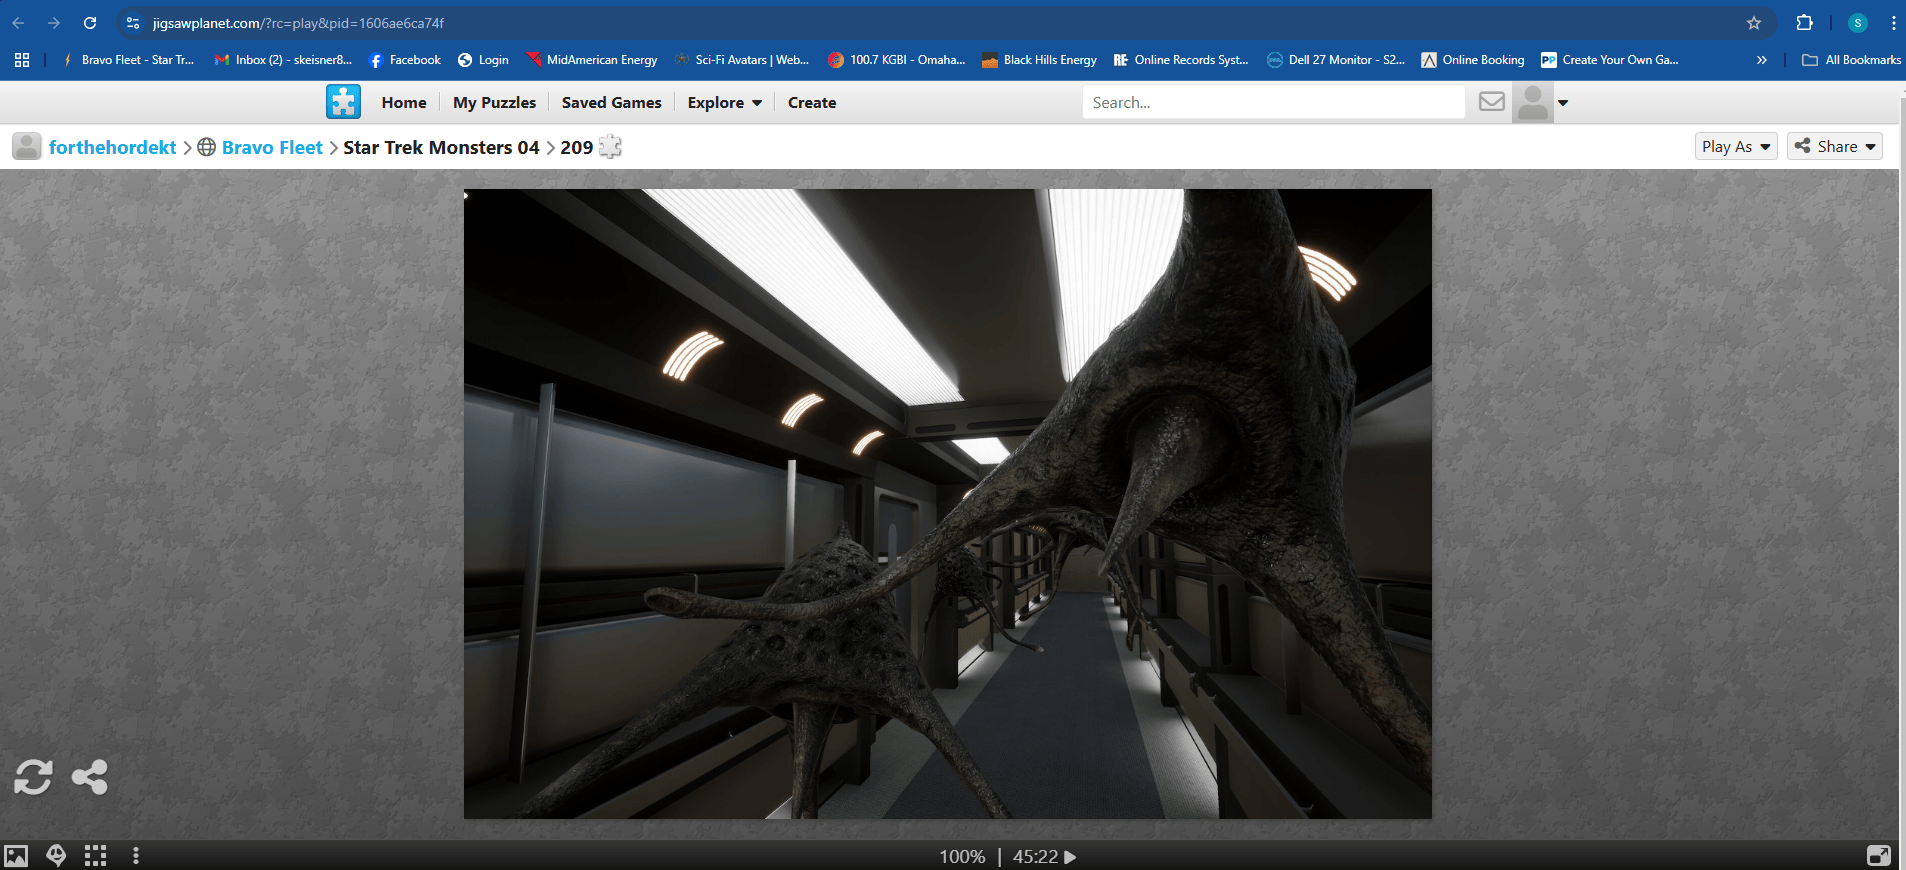
Task: Open the All Bookmarks folder
Action: 1852,60
